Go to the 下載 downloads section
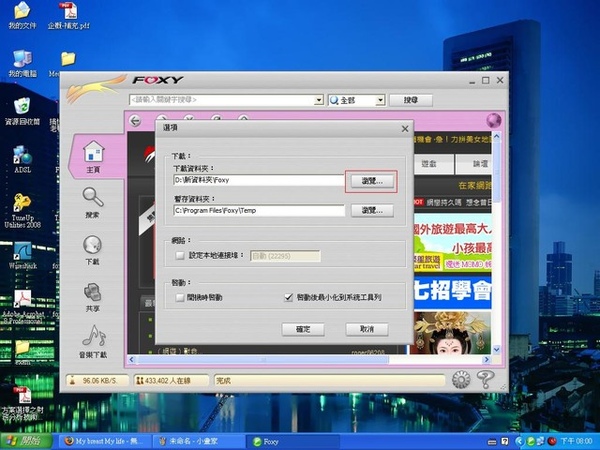The height and width of the screenshot is (450, 600). pyautogui.click(x=93, y=250)
